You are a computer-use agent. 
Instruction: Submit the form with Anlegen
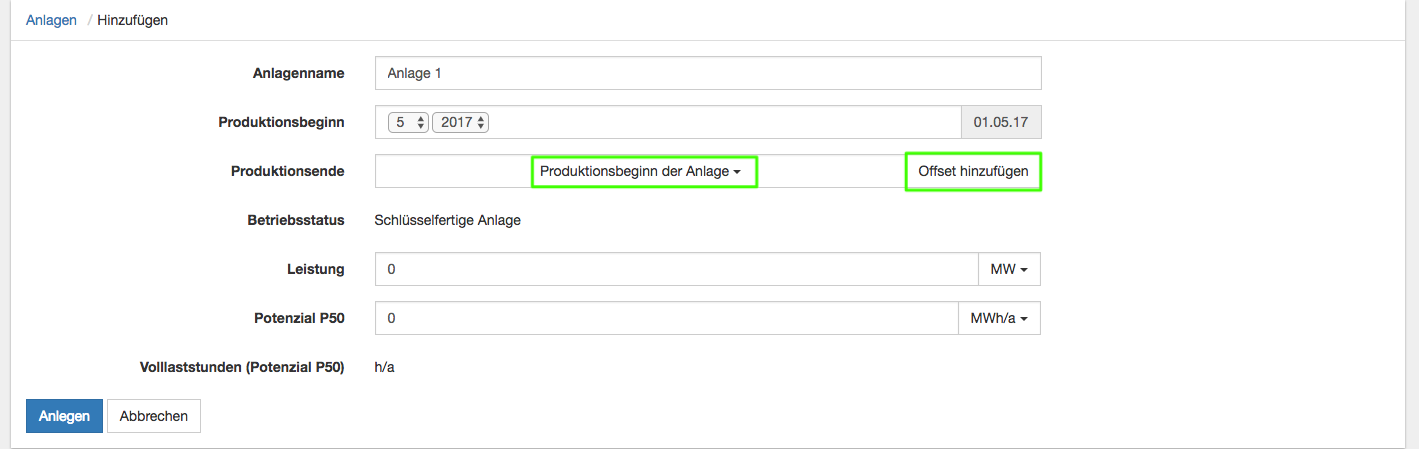(64, 416)
